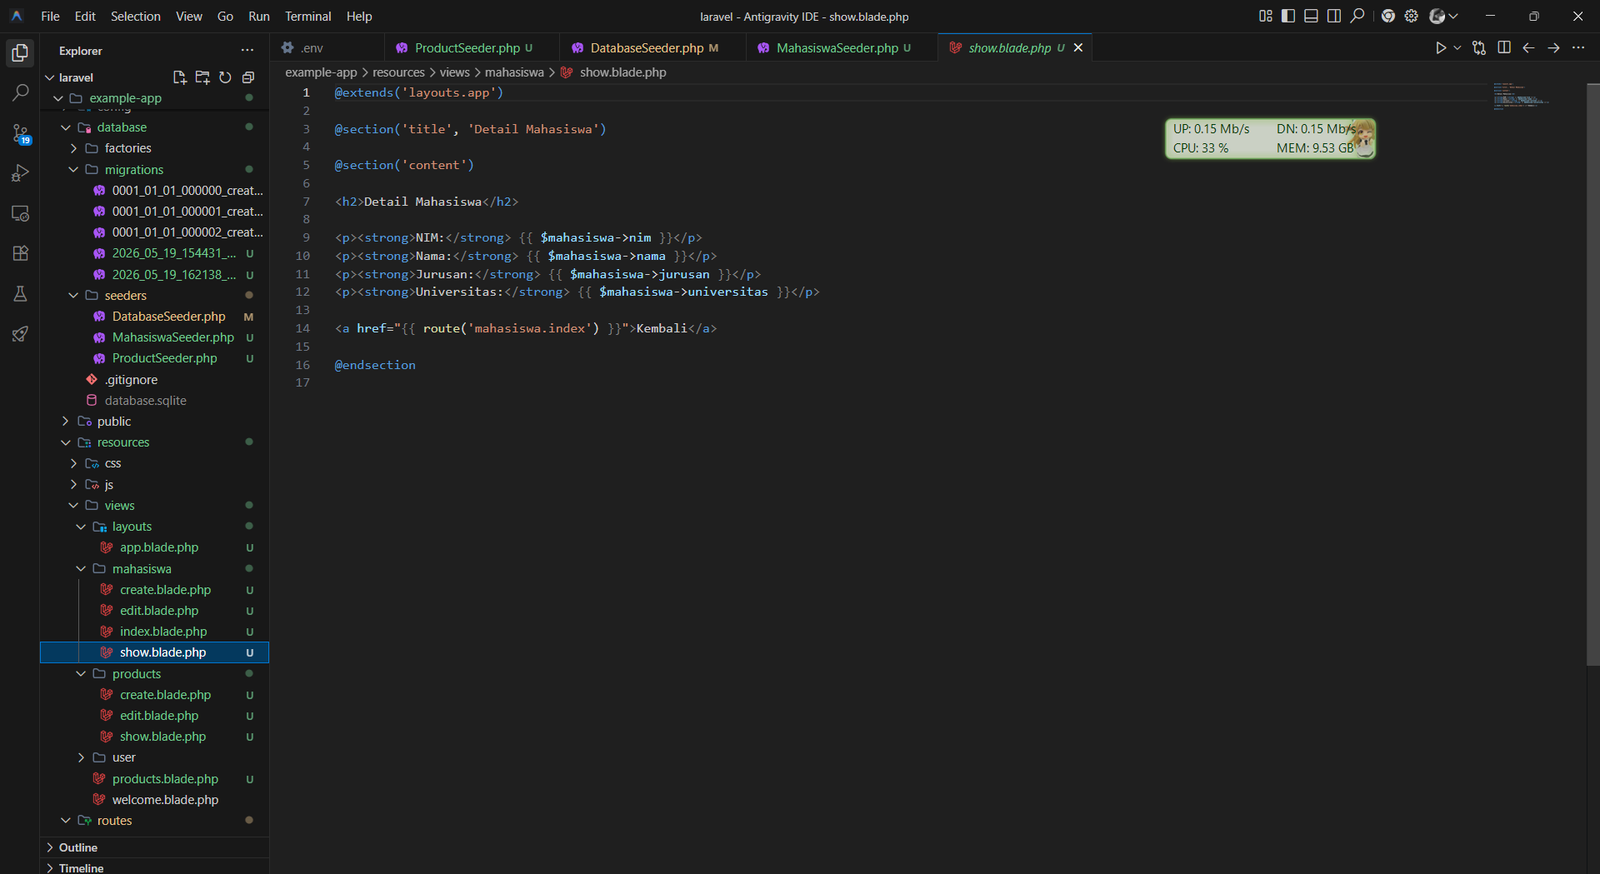Navigate back with the left arrow
Viewport: 1600px width, 874px height.
[1528, 47]
